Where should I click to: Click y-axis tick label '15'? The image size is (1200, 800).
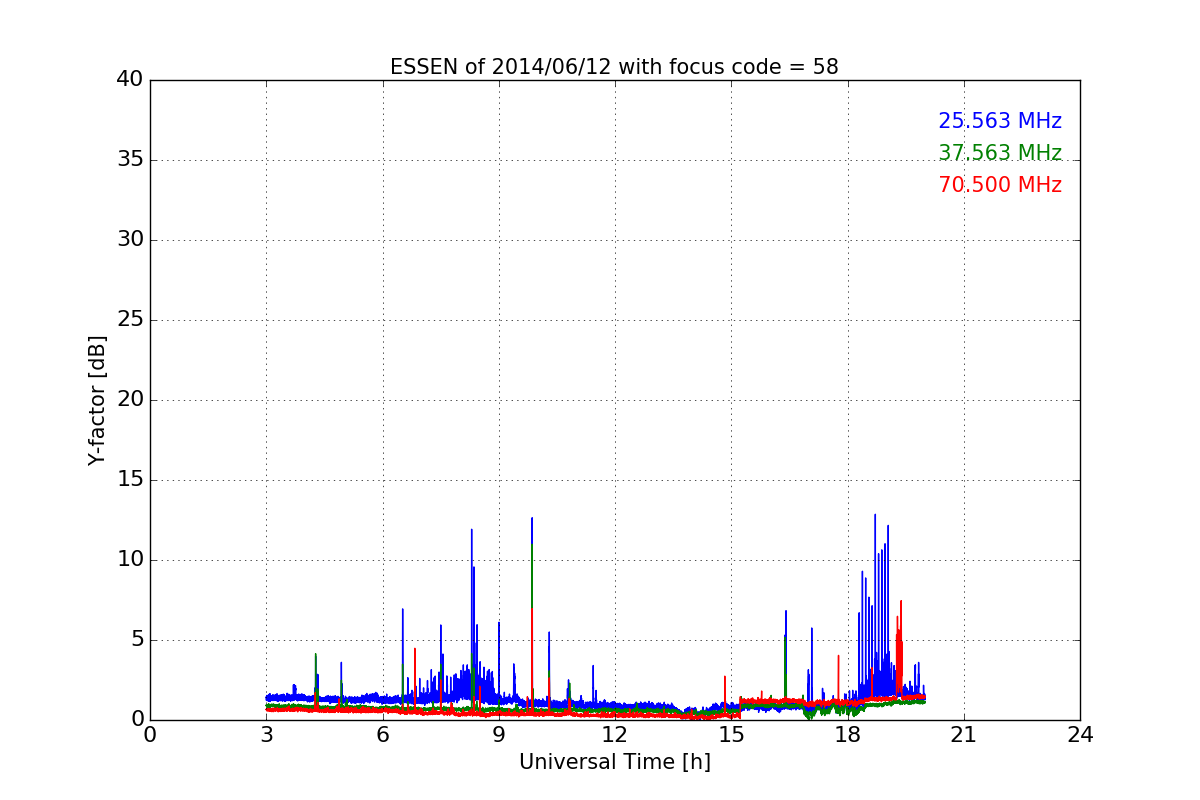[x=130, y=480]
